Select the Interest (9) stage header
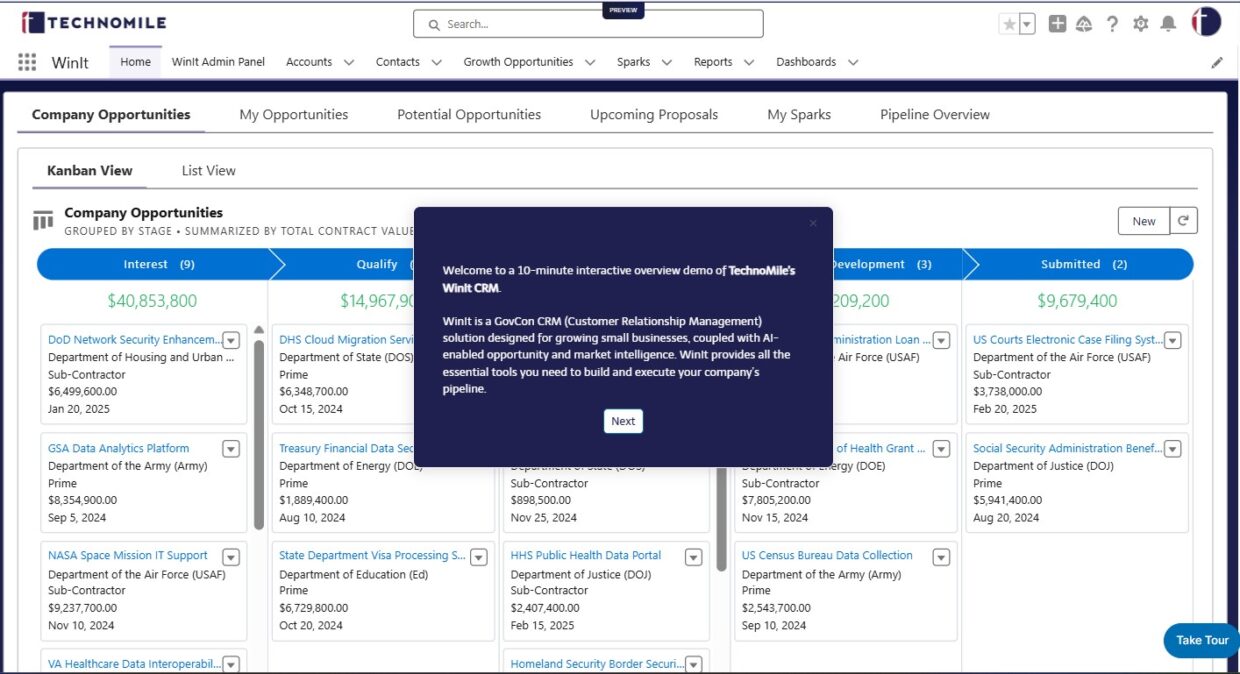The width and height of the screenshot is (1240, 674). [160, 264]
